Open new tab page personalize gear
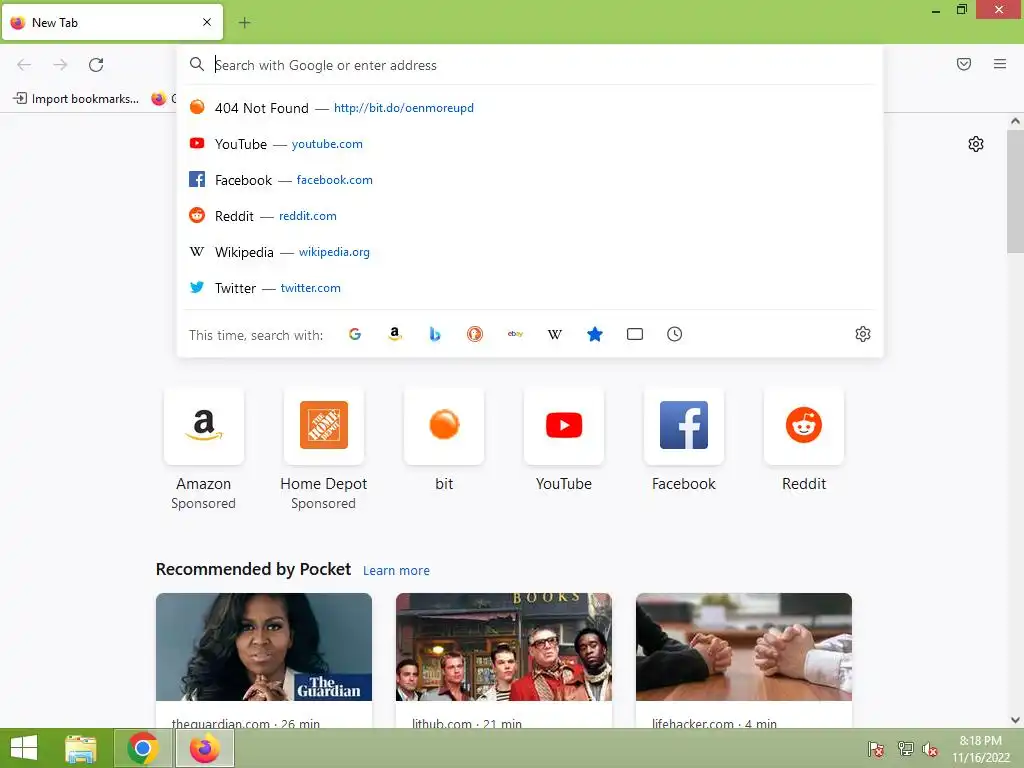This screenshot has width=1024, height=768. click(976, 144)
